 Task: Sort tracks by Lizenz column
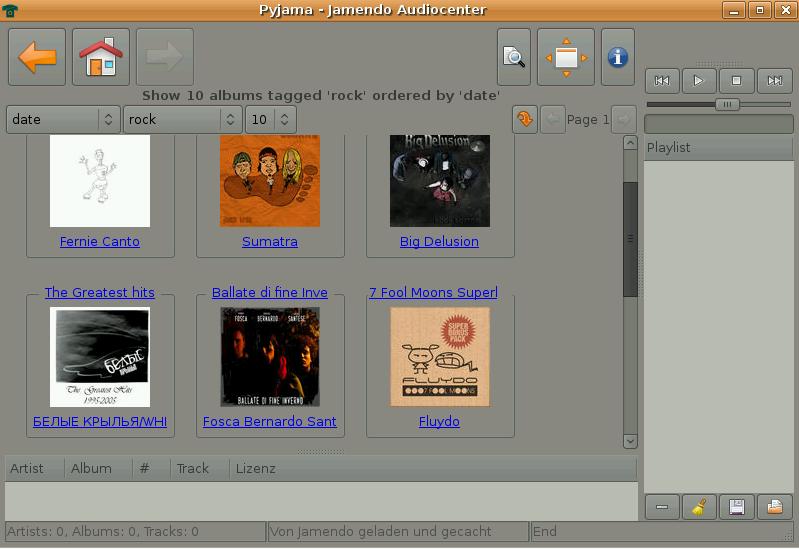[x=433, y=468]
